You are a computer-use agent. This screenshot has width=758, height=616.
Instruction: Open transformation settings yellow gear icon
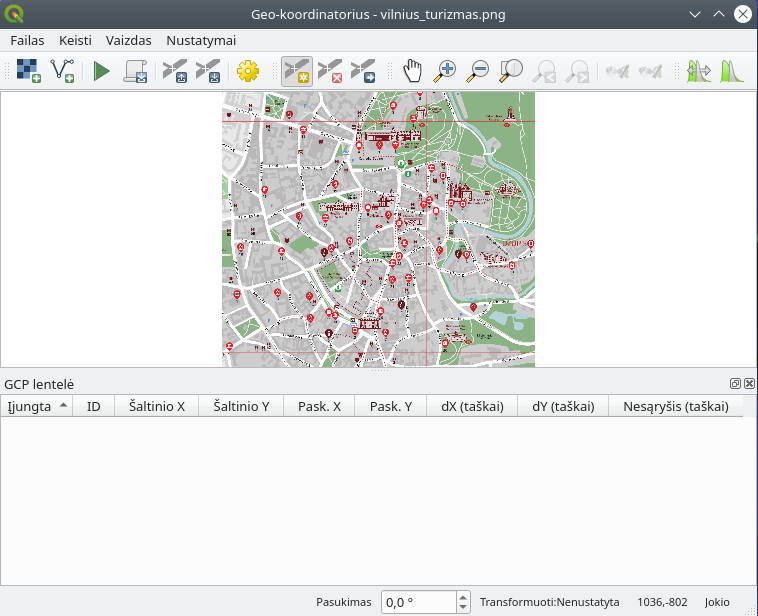coord(248,71)
